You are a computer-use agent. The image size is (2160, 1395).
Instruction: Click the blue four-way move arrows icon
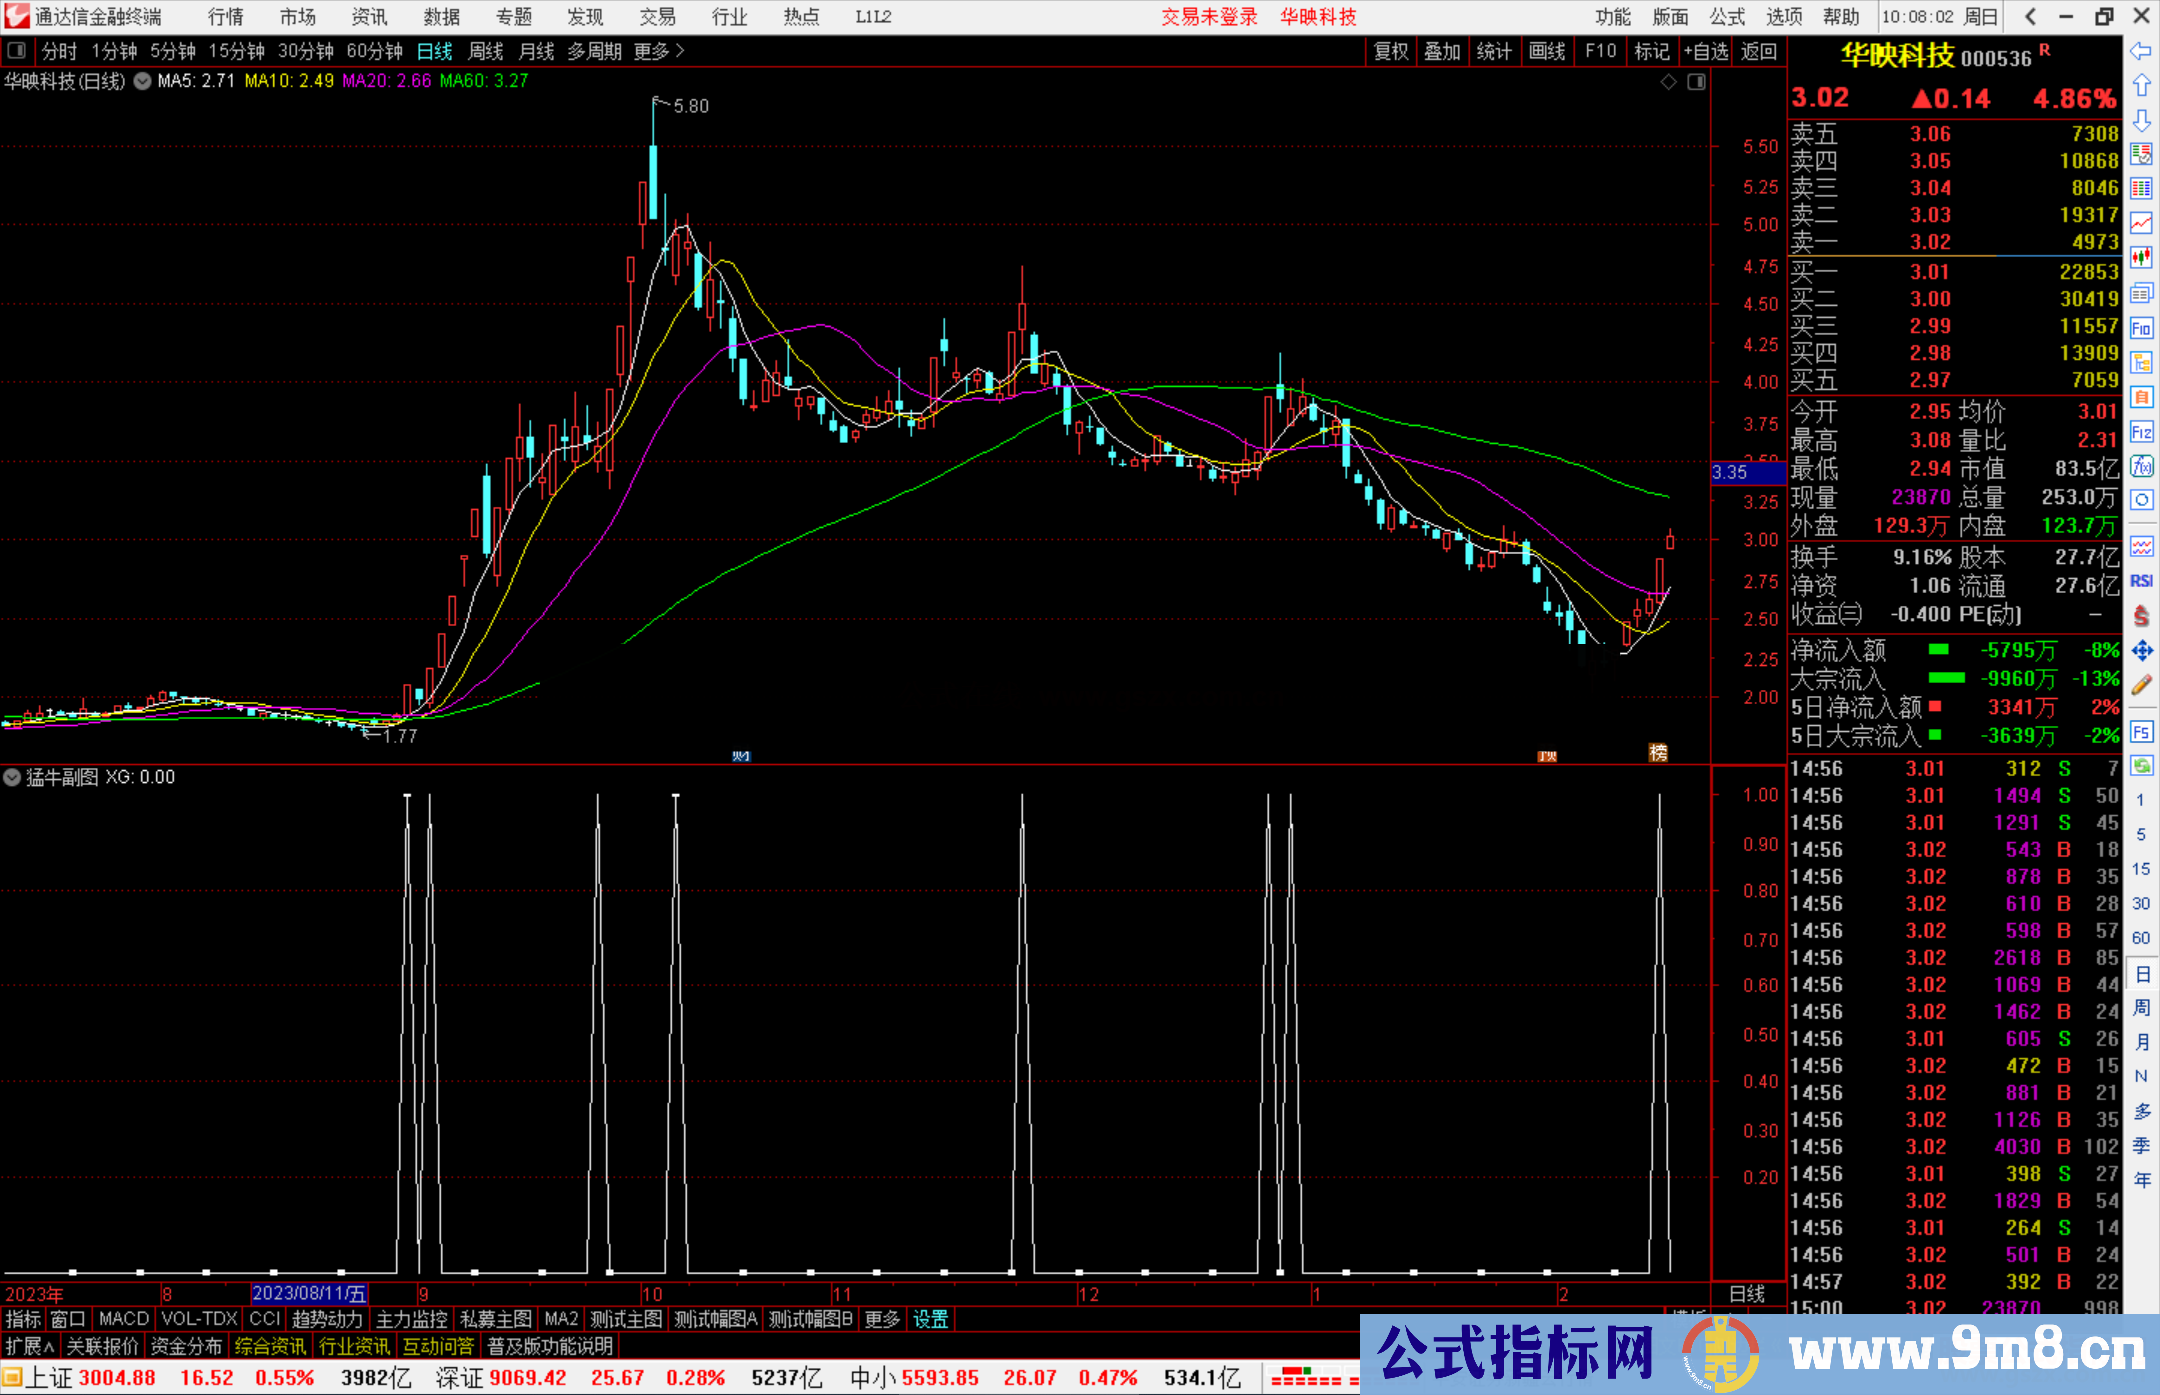(2141, 651)
